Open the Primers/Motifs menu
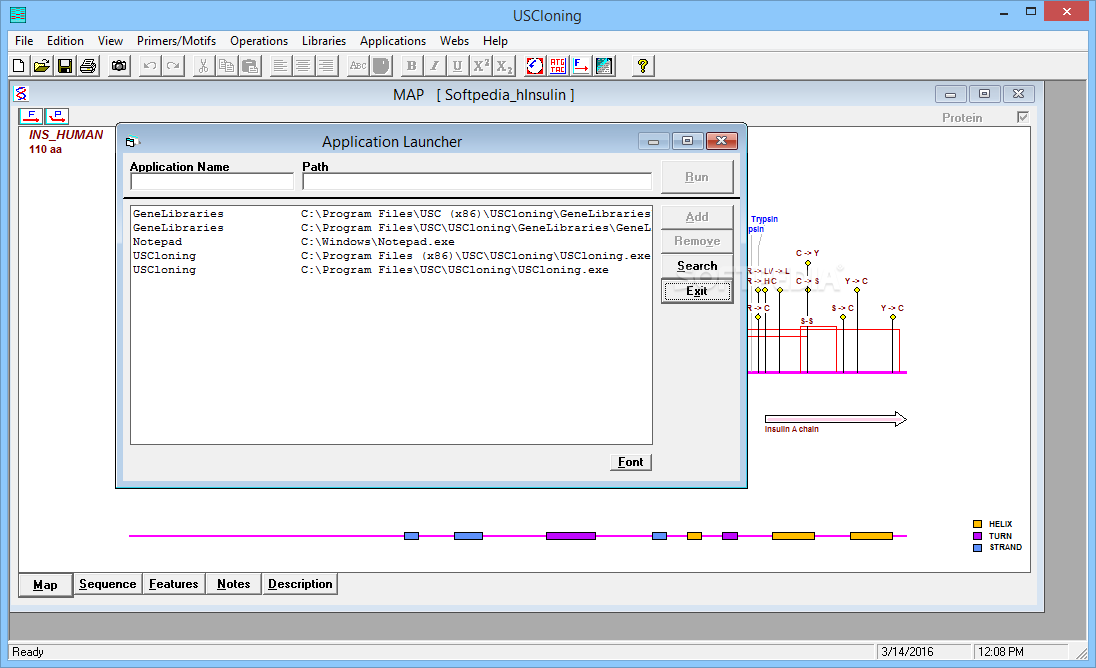1096x668 pixels. 176,41
